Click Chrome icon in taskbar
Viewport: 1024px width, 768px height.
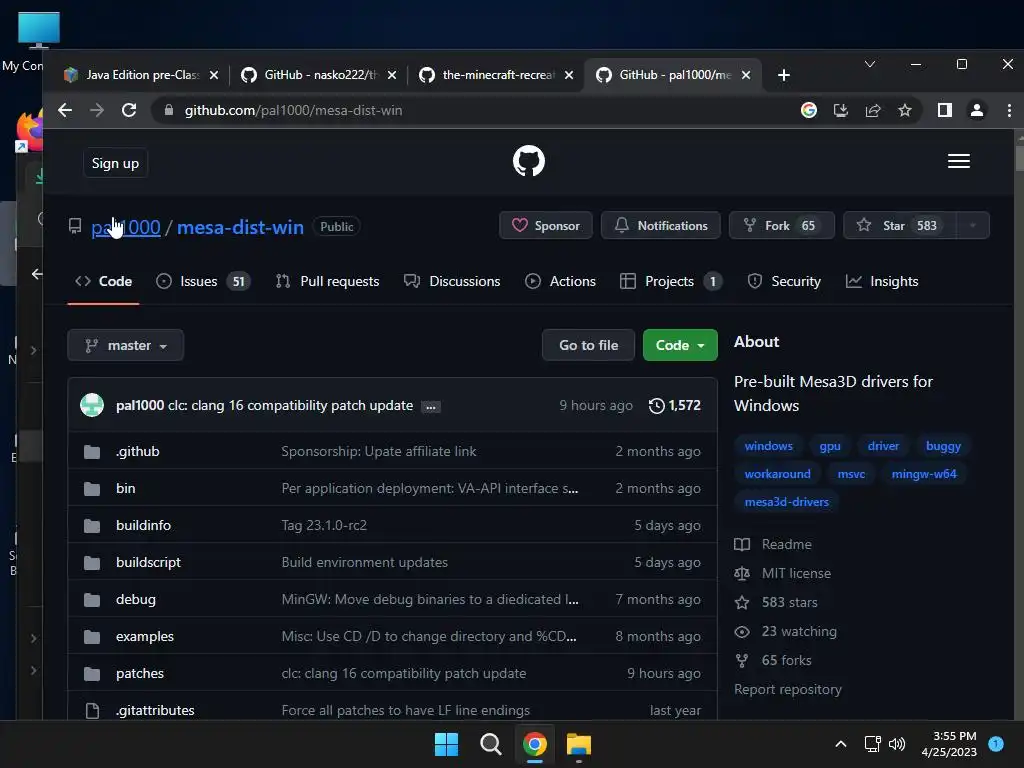tap(534, 744)
